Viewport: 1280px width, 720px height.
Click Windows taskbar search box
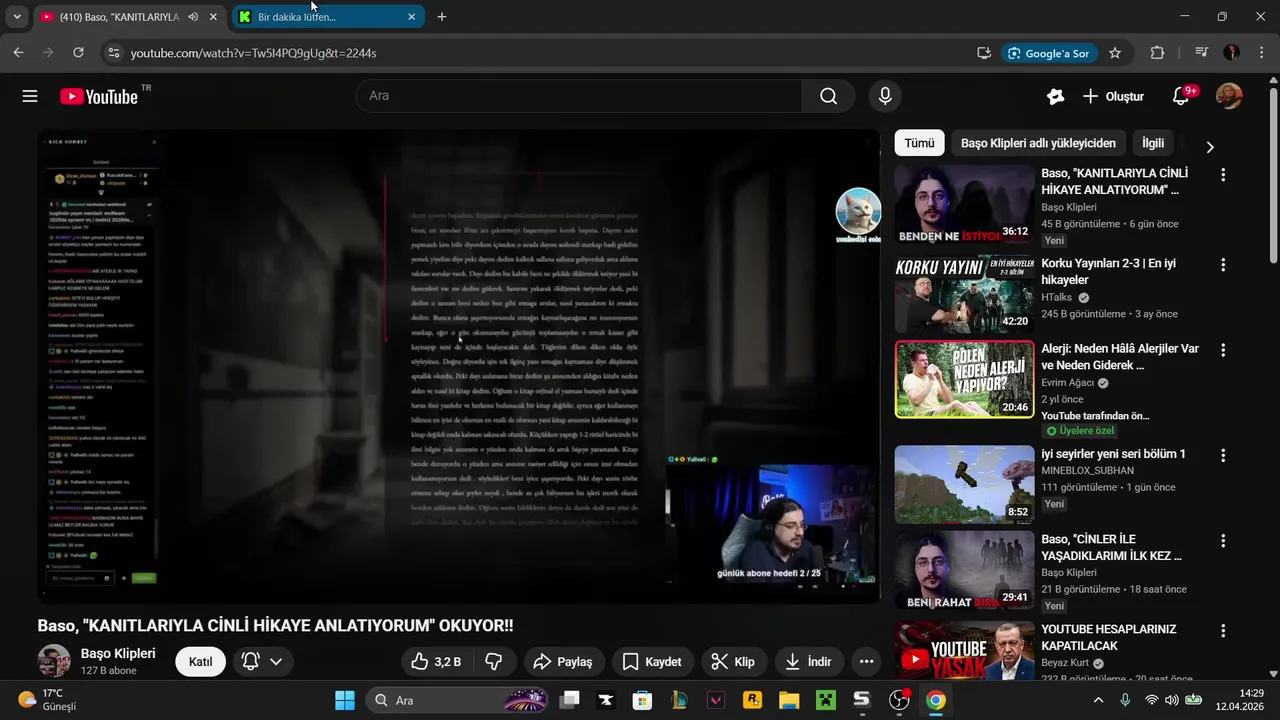pos(458,700)
